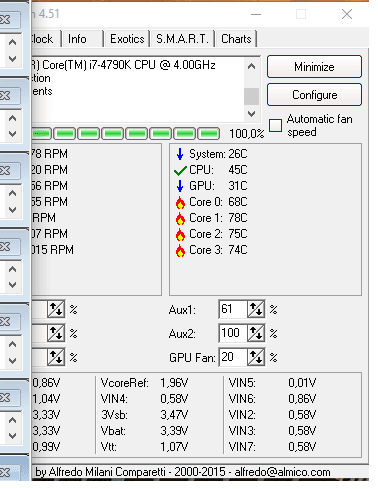Click the Core 3 flame icon
The width and height of the screenshot is (378, 489).
click(180, 250)
